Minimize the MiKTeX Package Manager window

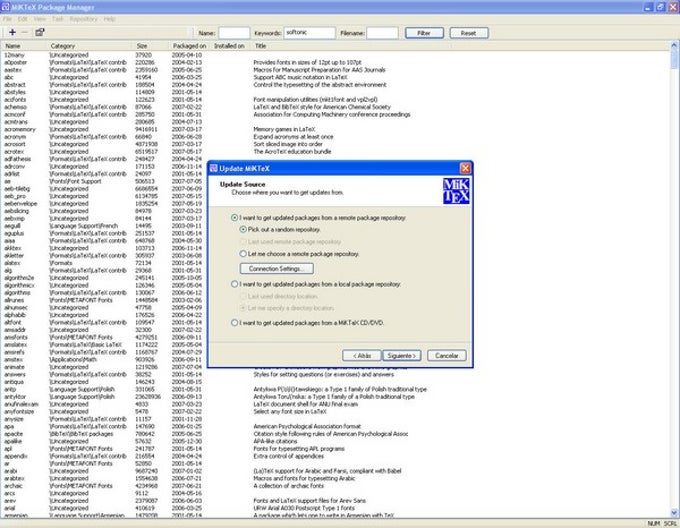click(648, 7)
